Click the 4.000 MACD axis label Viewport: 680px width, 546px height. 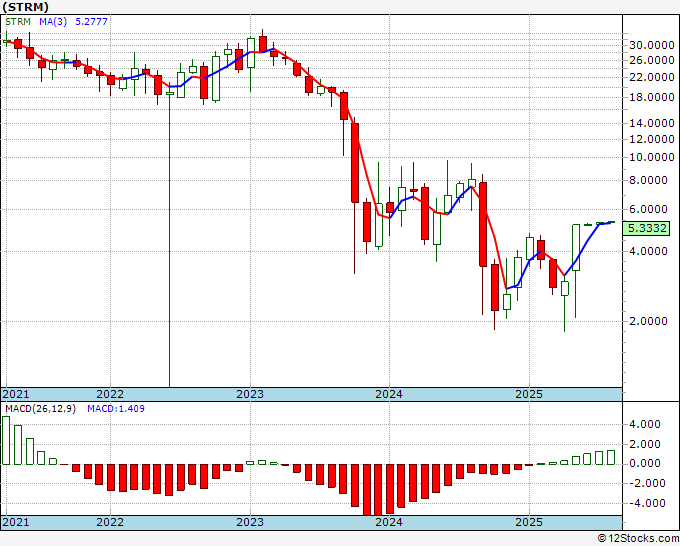[645, 424]
